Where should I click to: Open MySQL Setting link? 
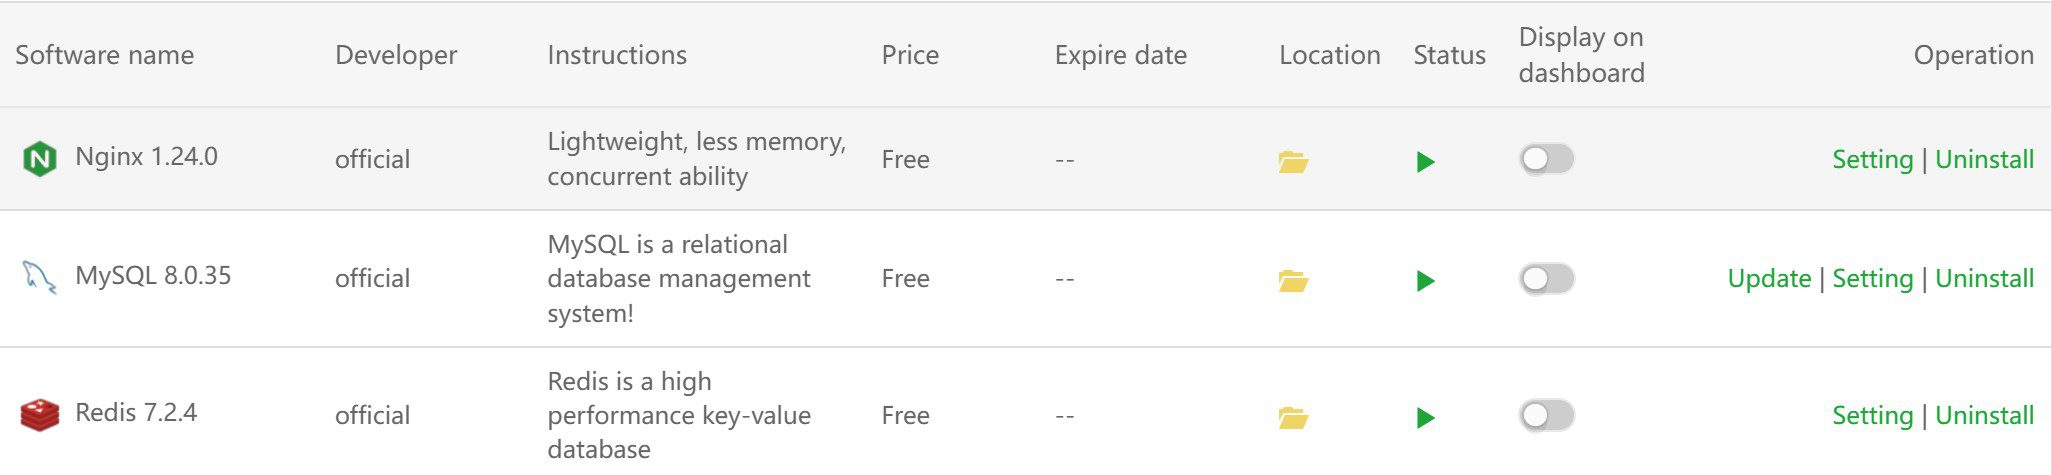tap(1872, 278)
